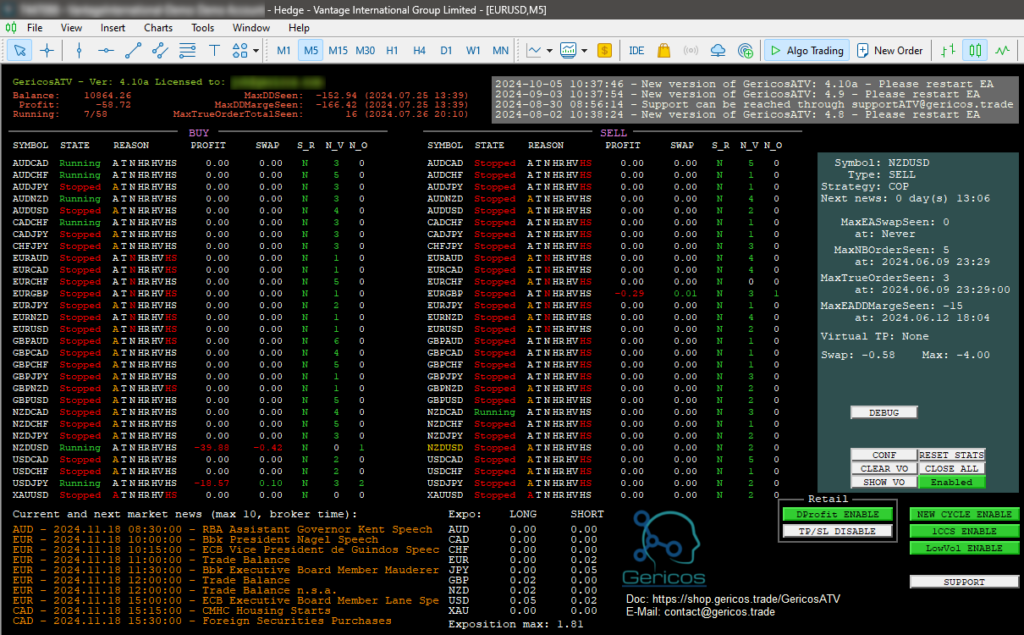Open the MetaEditor IDE

[x=636, y=50]
